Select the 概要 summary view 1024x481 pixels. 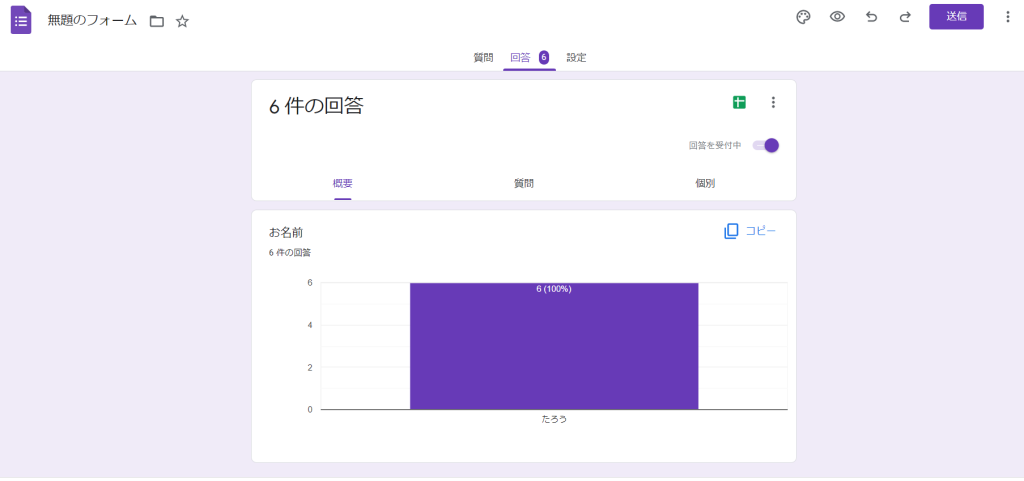pos(342,184)
